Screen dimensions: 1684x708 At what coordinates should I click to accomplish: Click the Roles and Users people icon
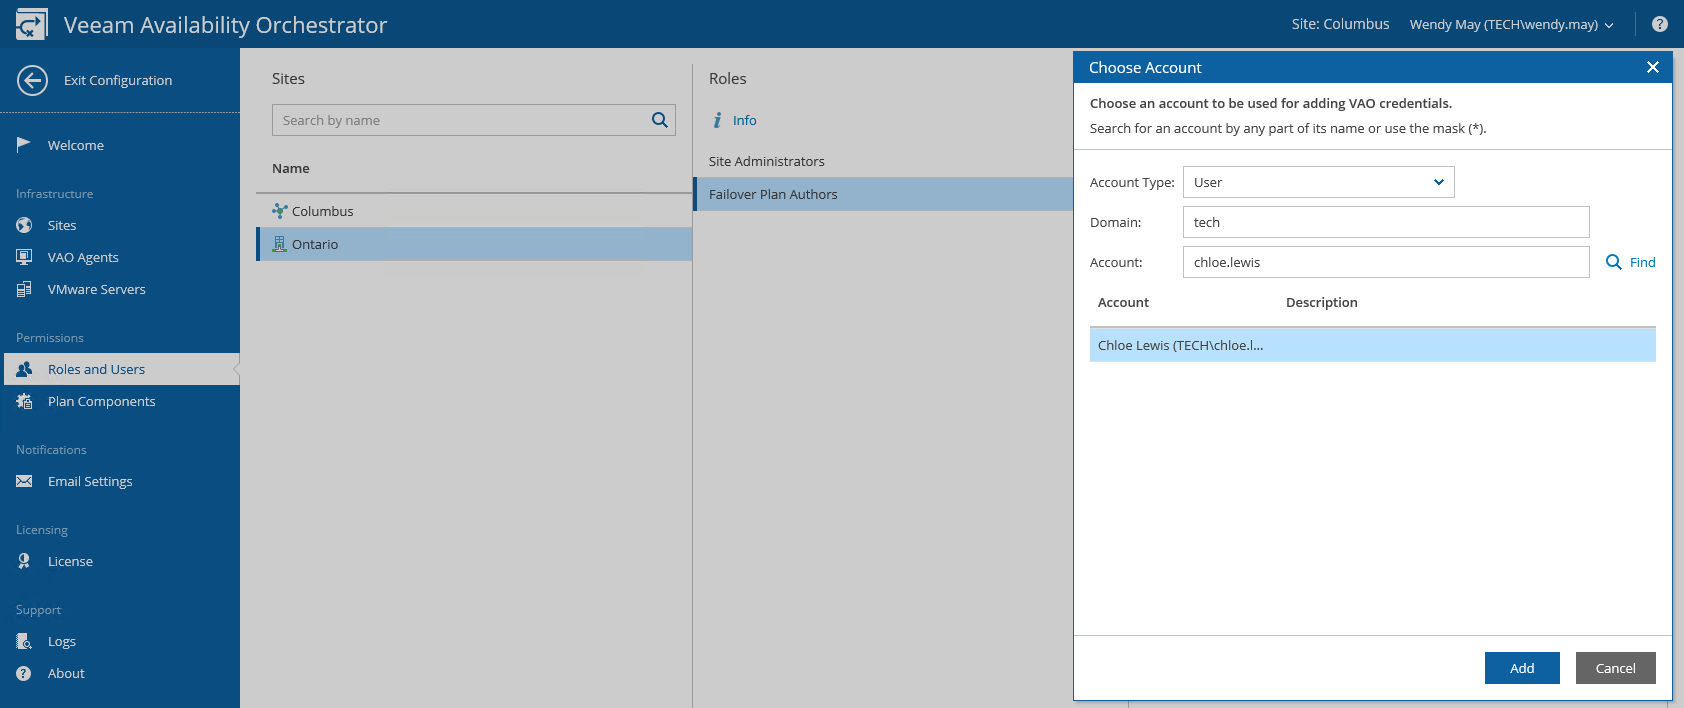pos(24,369)
